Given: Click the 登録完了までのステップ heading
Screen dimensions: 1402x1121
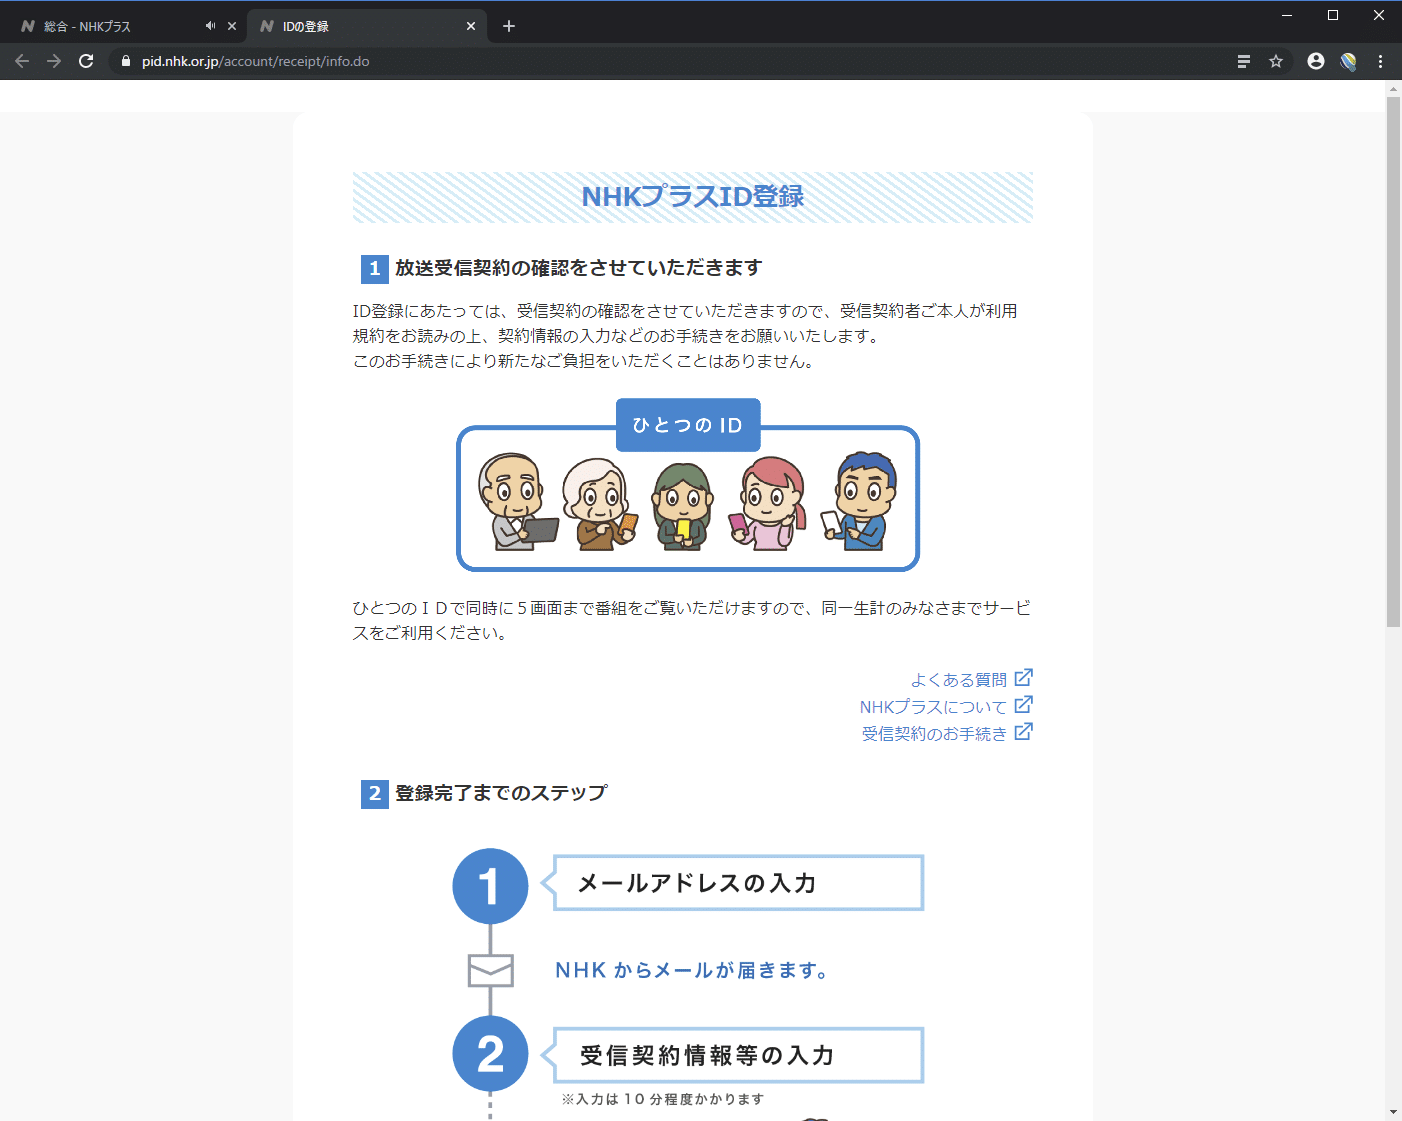Looking at the screenshot, I should coord(501,793).
